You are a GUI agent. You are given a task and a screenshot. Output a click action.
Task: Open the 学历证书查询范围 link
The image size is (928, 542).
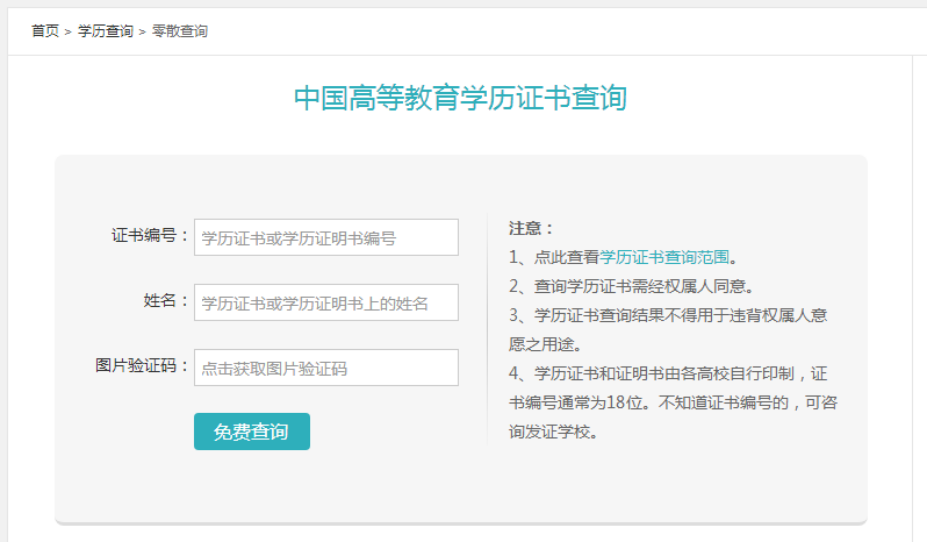pyautogui.click(x=665, y=257)
